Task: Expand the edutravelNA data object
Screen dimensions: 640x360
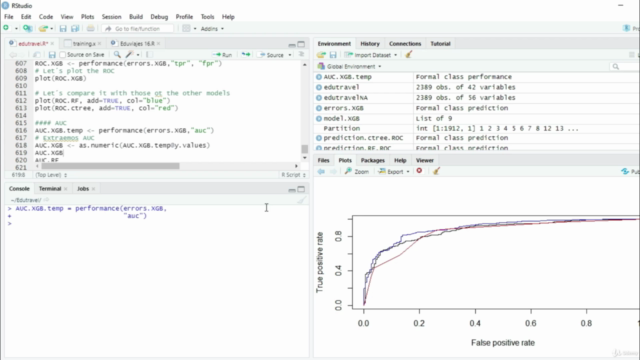Action: (x=319, y=98)
